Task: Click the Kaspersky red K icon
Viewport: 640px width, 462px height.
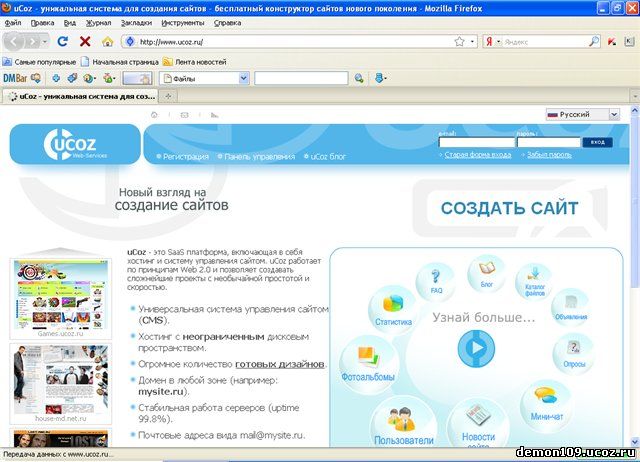Action: (x=612, y=42)
